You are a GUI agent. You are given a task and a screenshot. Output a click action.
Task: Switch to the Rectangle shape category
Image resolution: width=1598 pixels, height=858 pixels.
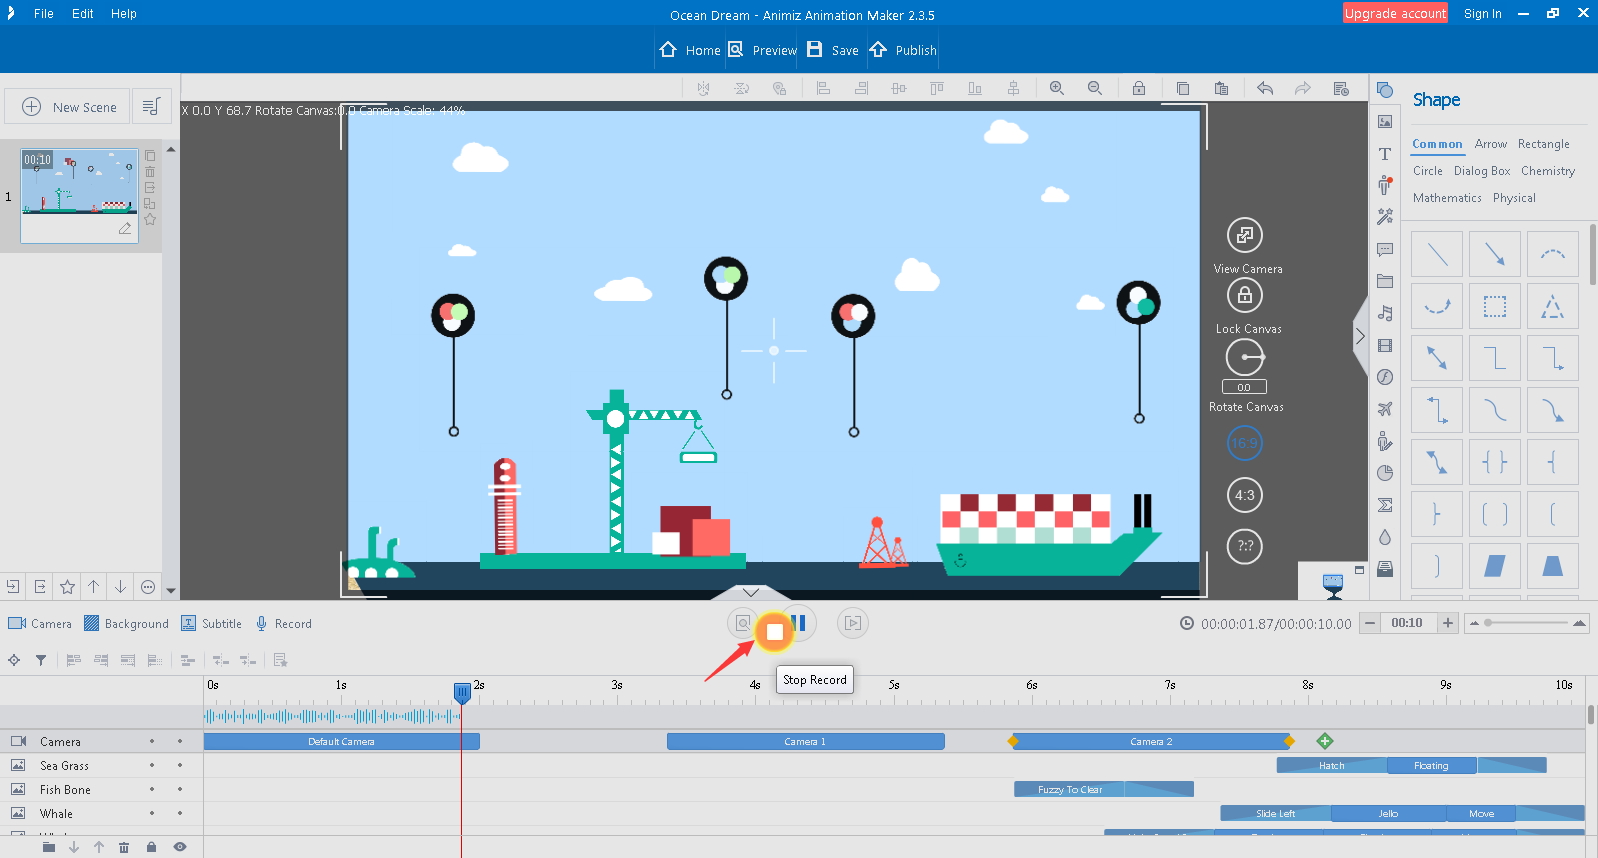click(1544, 144)
